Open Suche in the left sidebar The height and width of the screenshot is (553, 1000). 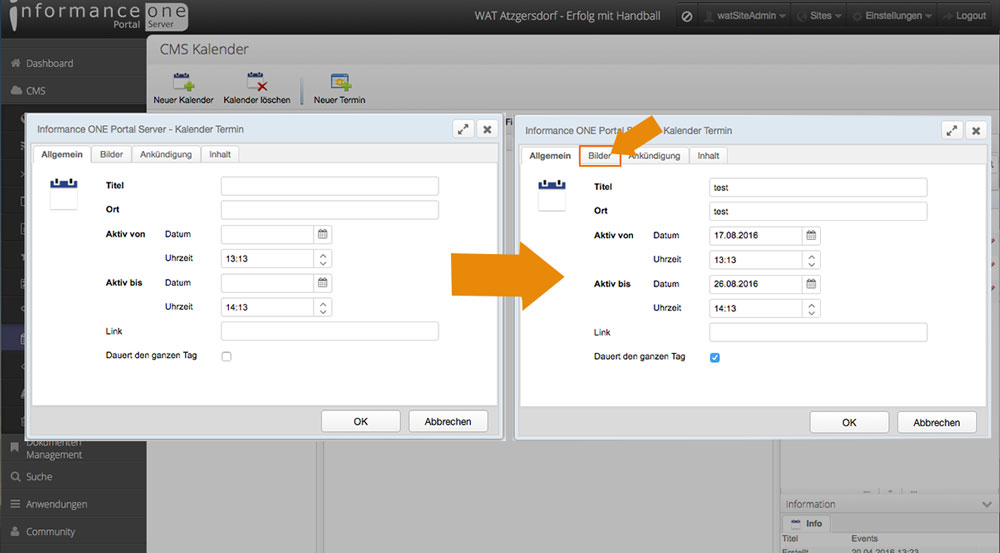click(x=39, y=477)
